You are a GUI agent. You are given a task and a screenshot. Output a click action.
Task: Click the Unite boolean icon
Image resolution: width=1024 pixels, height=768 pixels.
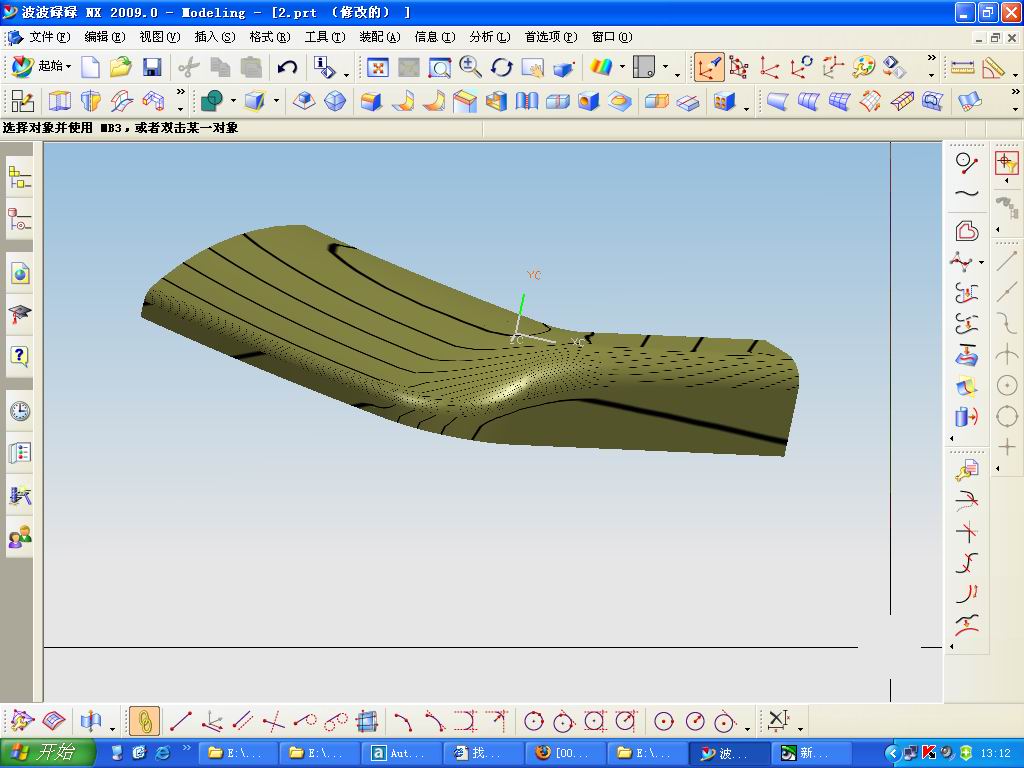tap(212, 101)
